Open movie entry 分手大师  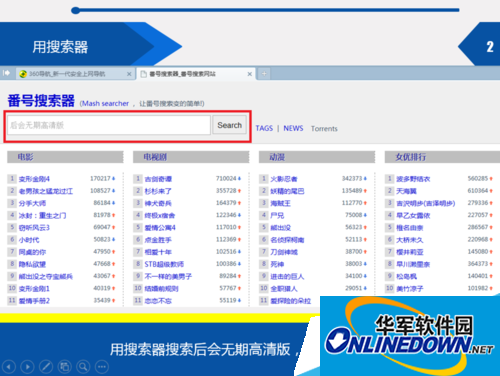[x=32, y=203]
